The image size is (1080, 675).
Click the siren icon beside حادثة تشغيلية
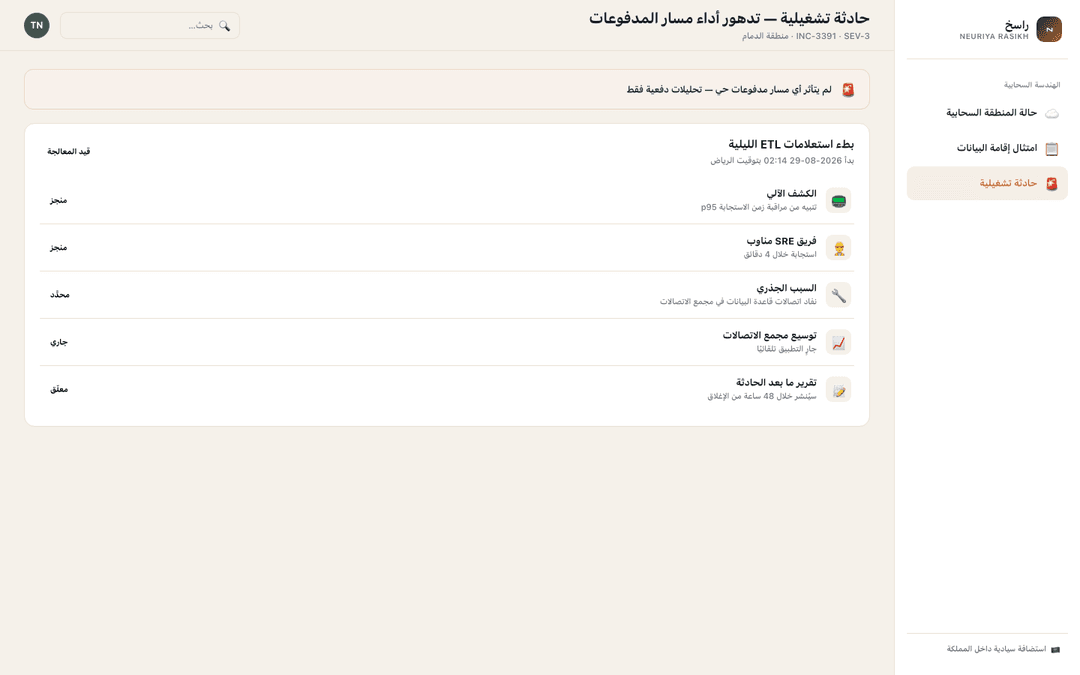(1052, 184)
